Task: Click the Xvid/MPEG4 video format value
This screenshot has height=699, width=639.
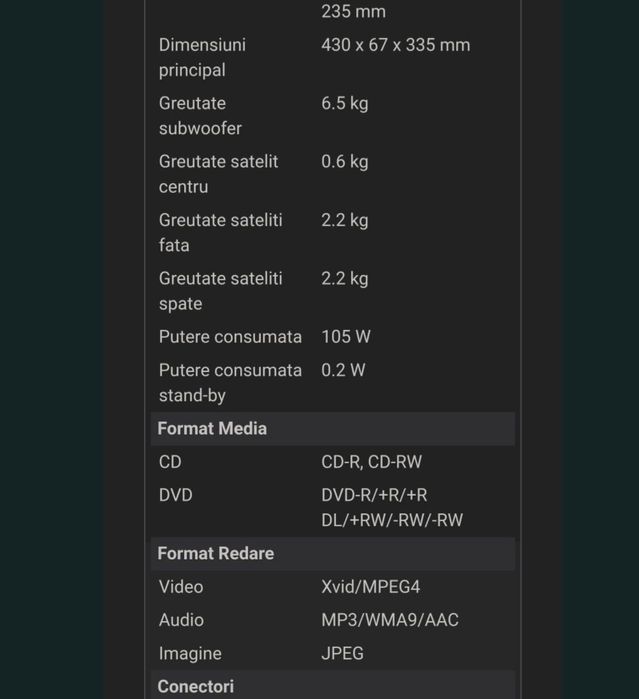Action: [370, 587]
